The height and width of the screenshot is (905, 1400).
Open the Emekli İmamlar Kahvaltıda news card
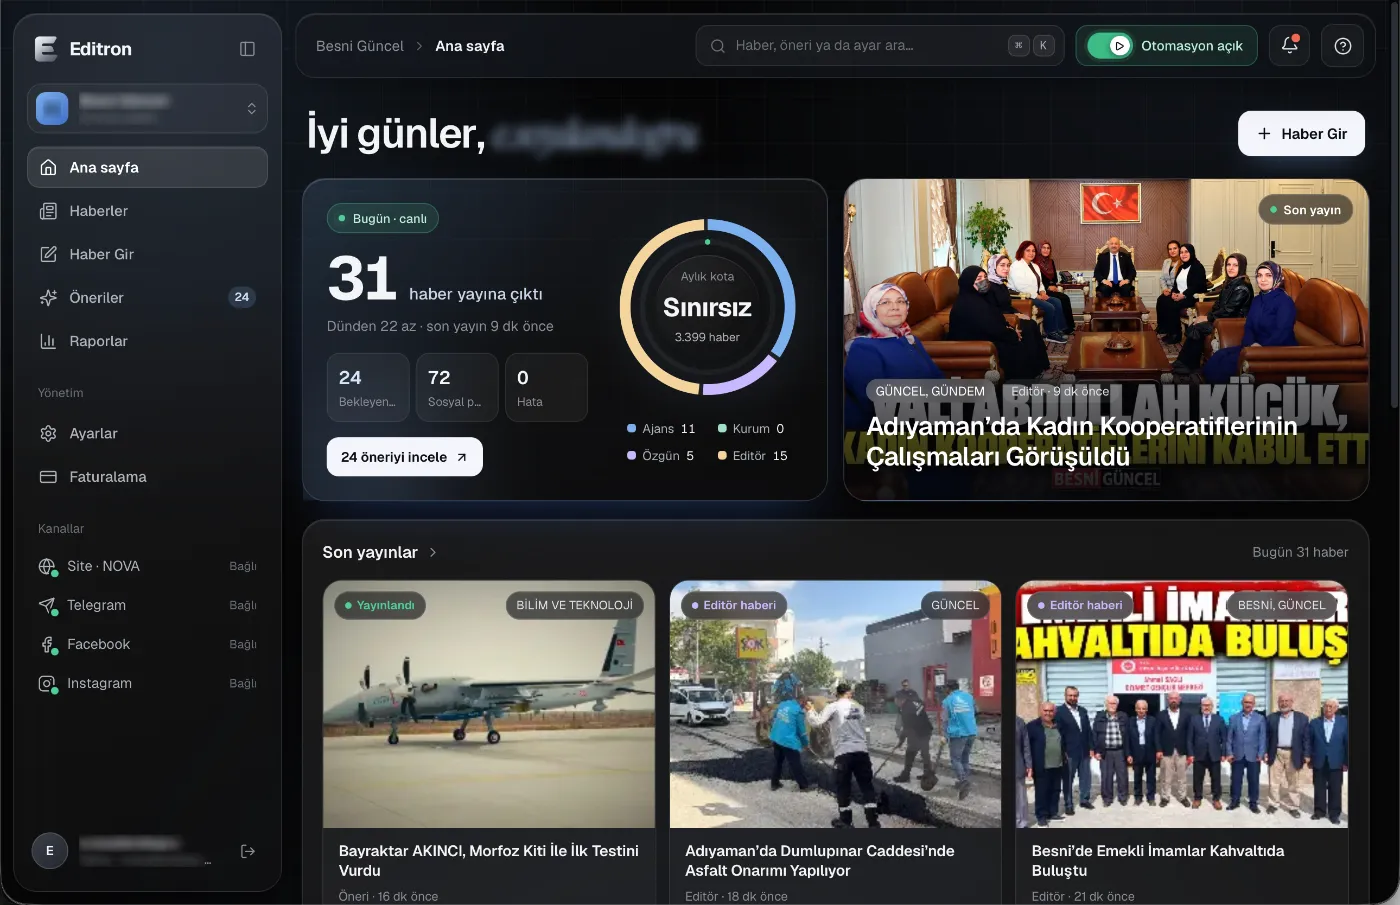(x=1182, y=743)
